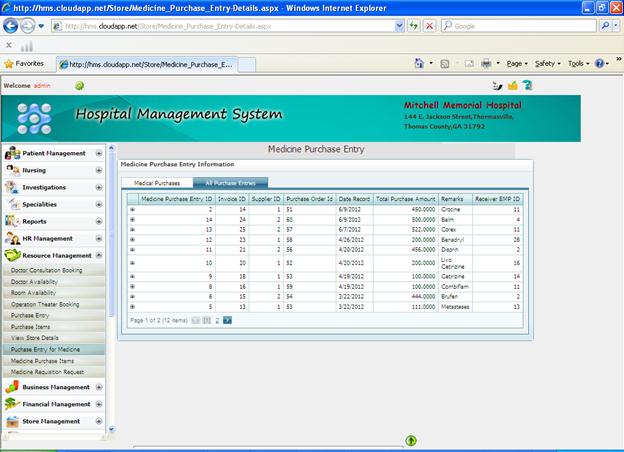
Task: Go to page 2 of the grid
Action: pyautogui.click(x=216, y=320)
